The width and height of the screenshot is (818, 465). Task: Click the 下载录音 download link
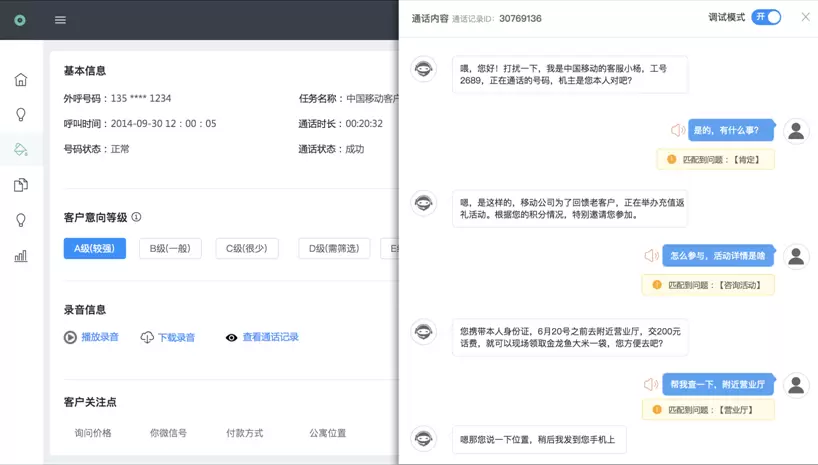pos(168,337)
